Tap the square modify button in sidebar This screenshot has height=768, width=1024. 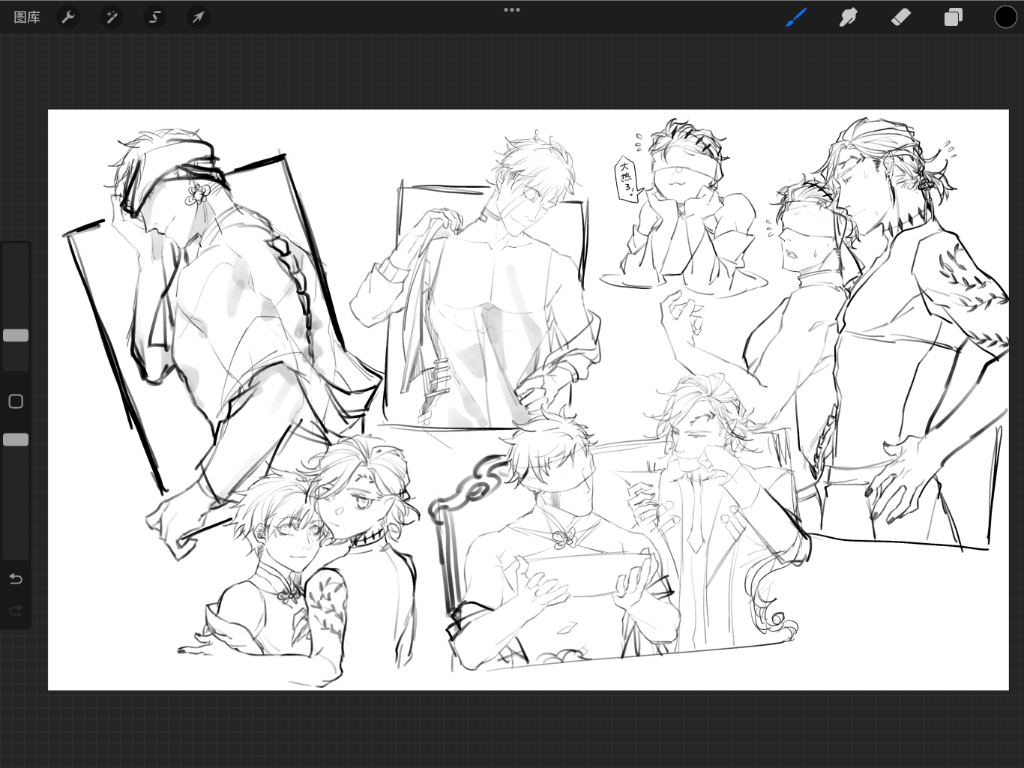click(16, 401)
